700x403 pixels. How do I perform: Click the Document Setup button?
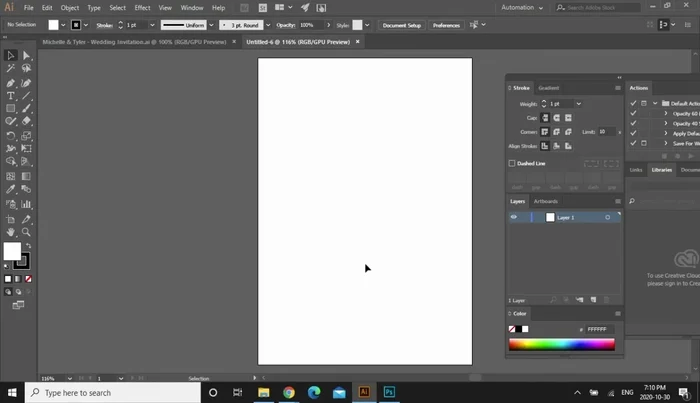[401, 25]
